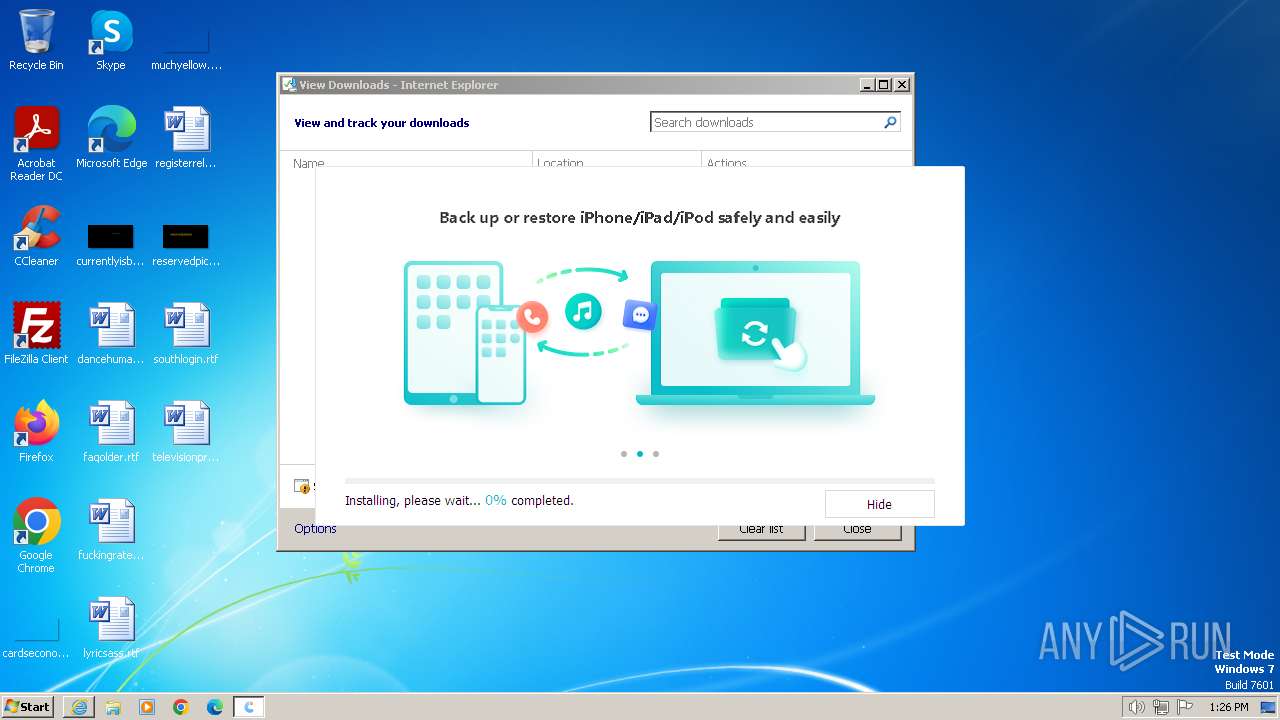Image resolution: width=1280 pixels, height=720 pixels.
Task: Open the Action Center flag icon
Action: (1185, 707)
